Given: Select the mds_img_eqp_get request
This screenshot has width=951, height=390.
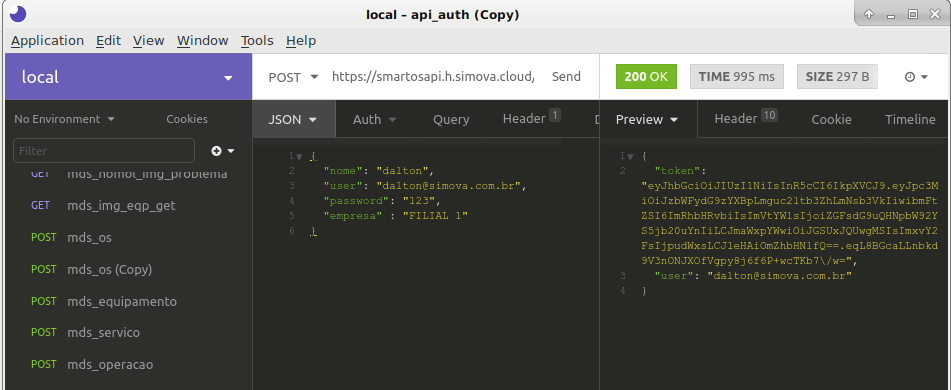Looking at the screenshot, I should point(121,206).
